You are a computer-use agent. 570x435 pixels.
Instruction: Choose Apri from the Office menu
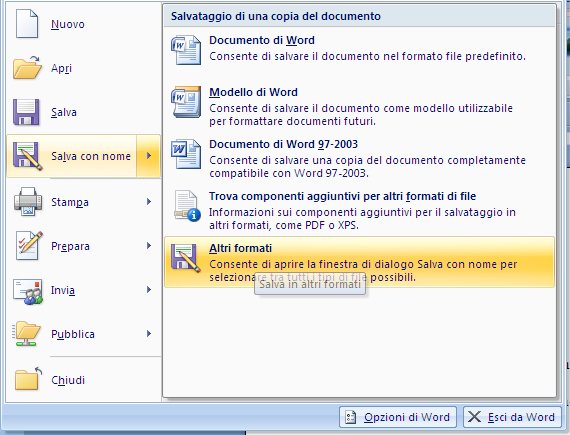84,68
